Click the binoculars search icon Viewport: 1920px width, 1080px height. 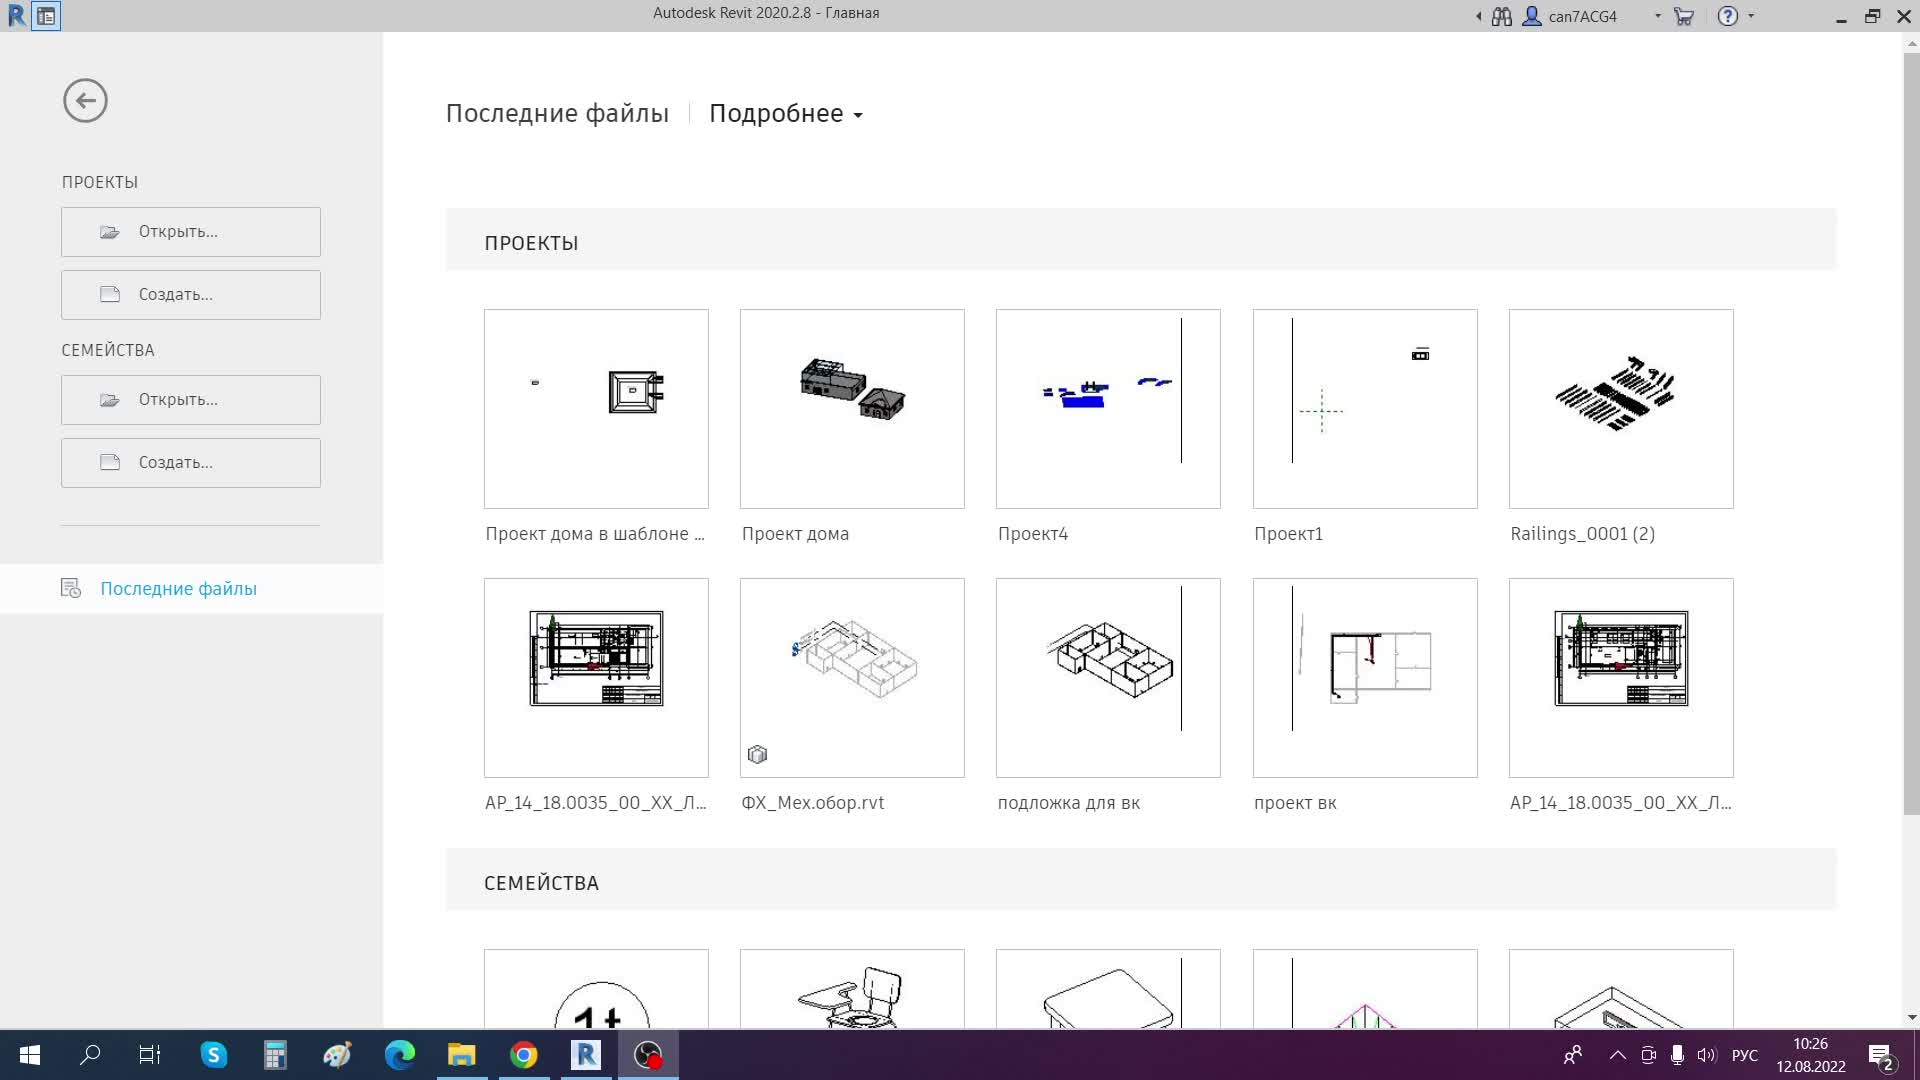pyautogui.click(x=1501, y=16)
